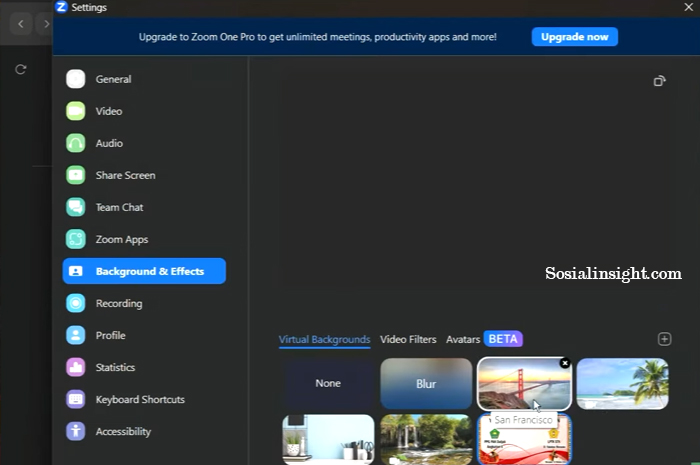
Task: Switch to the Avatars tab
Action: click(x=463, y=339)
